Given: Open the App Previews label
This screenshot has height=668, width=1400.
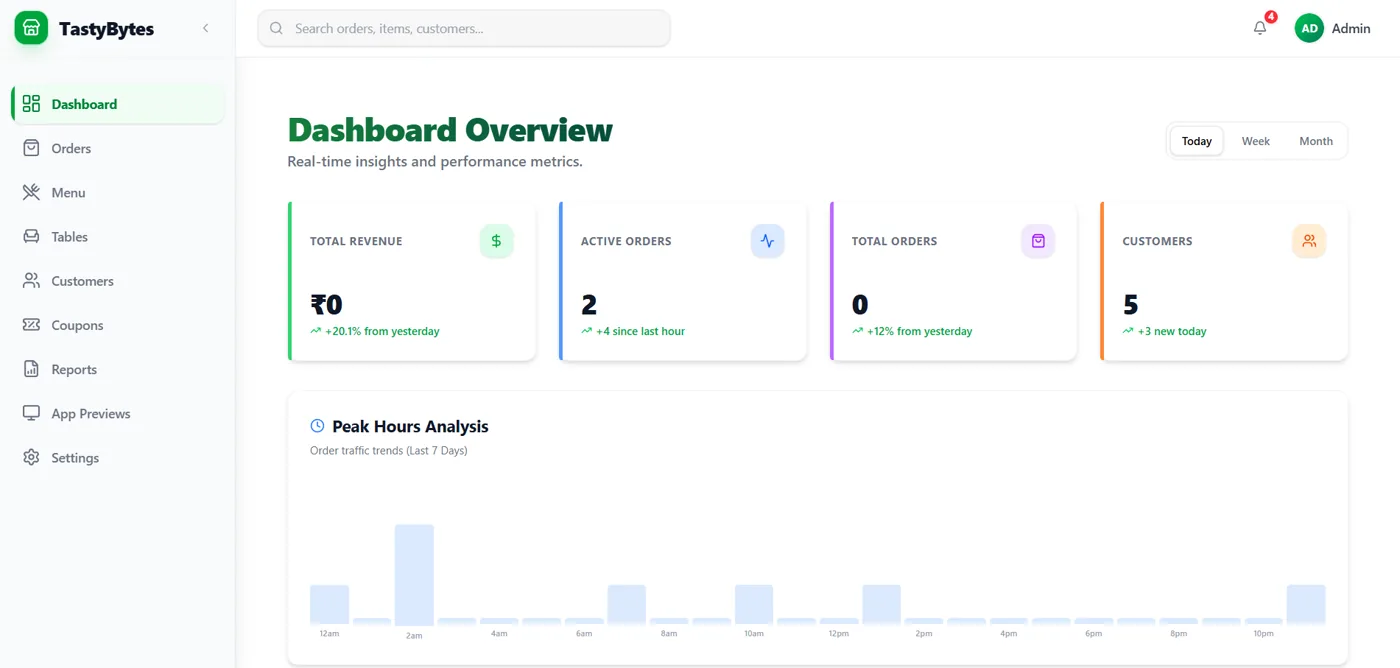Looking at the screenshot, I should [x=91, y=413].
